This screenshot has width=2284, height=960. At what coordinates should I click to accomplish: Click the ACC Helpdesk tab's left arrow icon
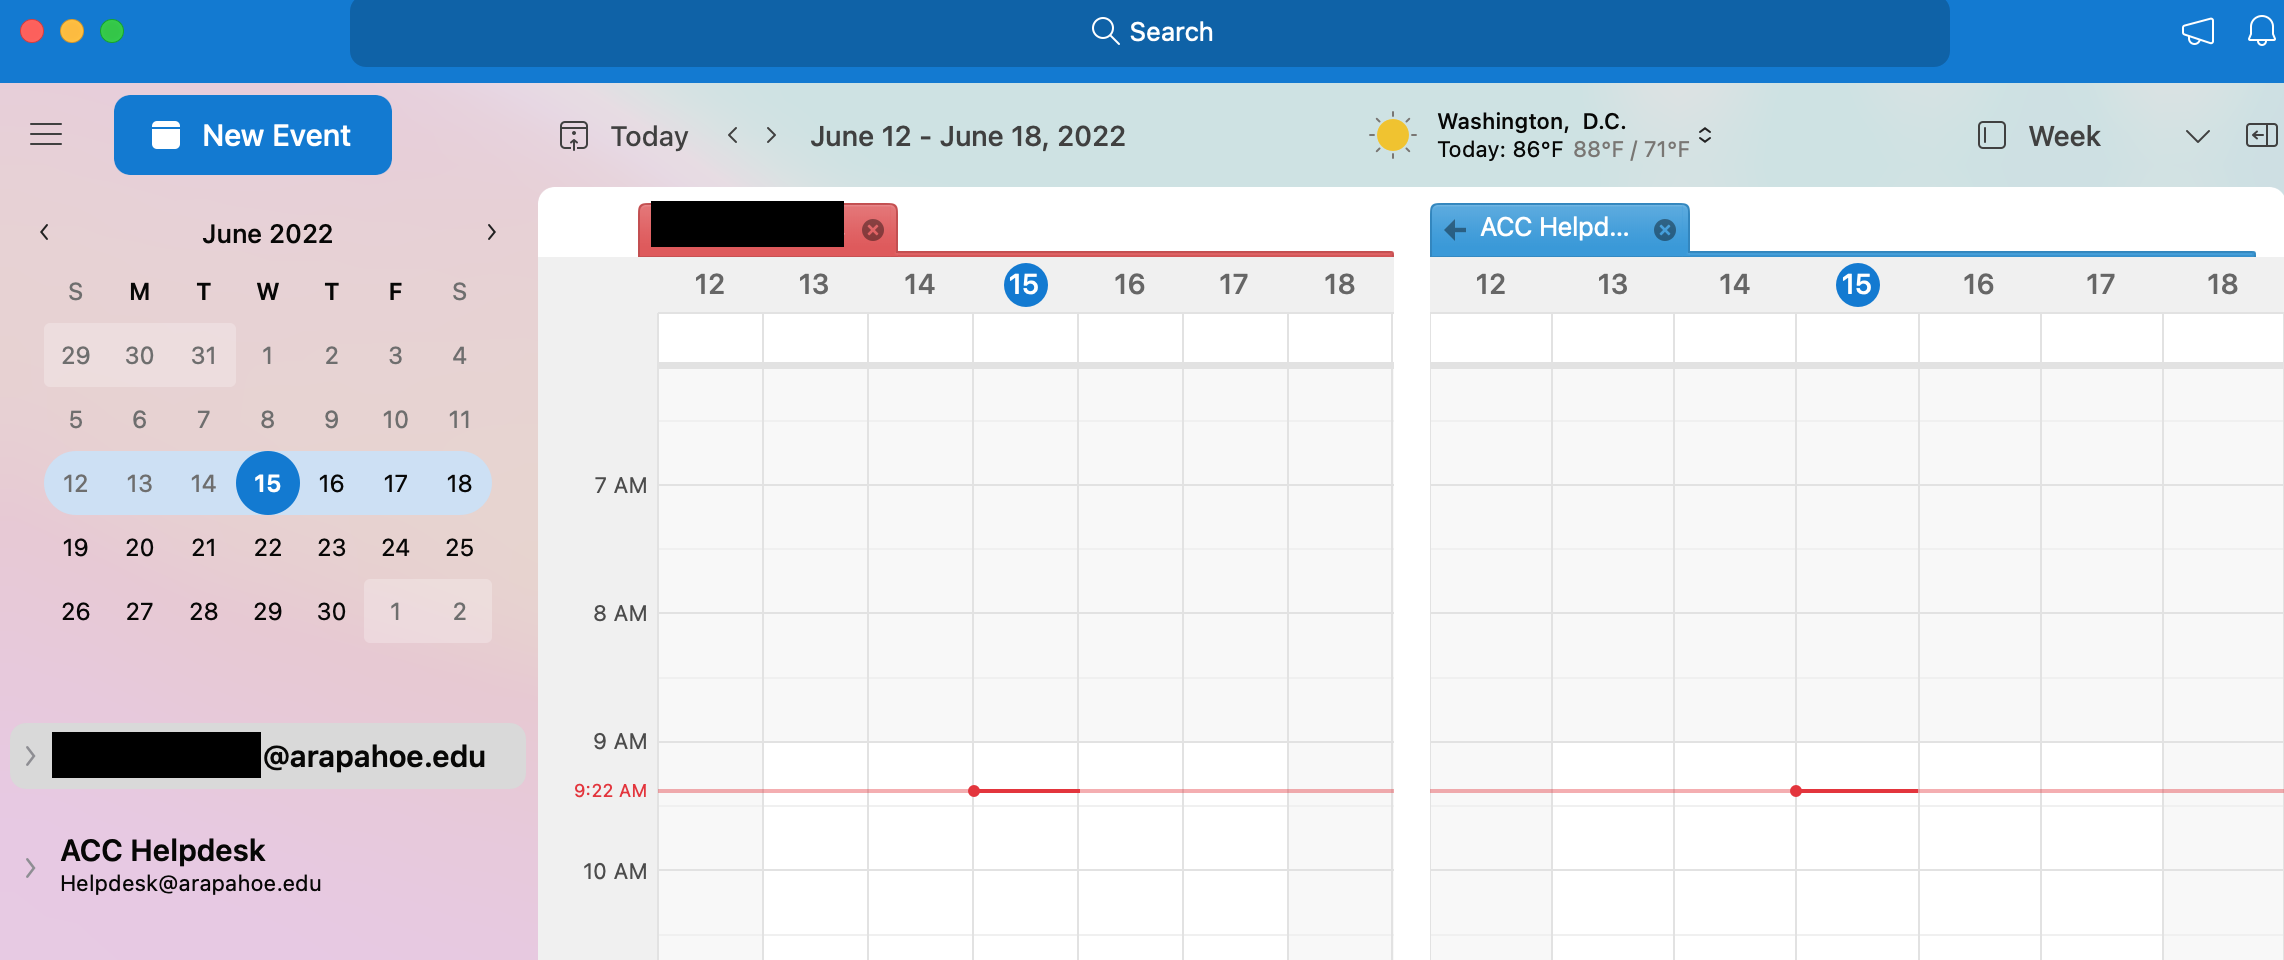click(1456, 229)
